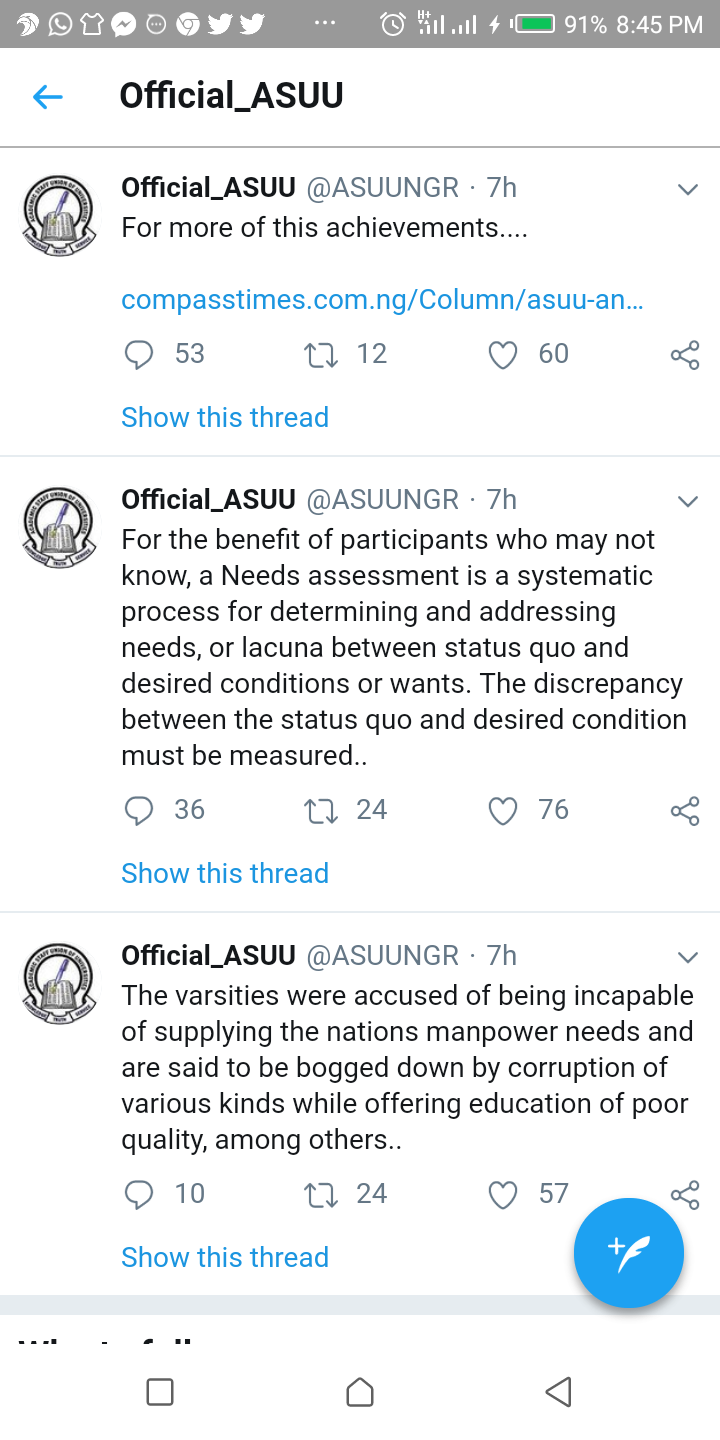This screenshot has width=720, height=1440.
Task: Like the varsities tweet
Action: click(x=503, y=1194)
